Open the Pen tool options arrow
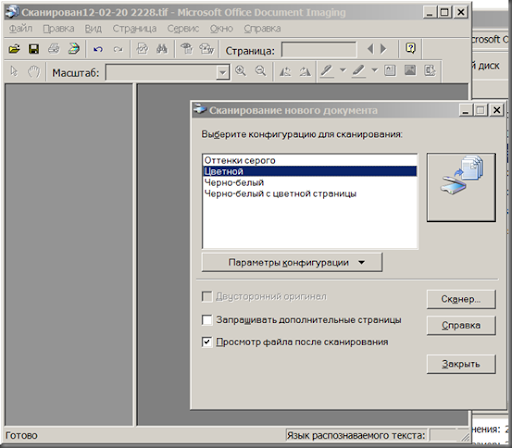The height and width of the screenshot is (448, 512). (343, 70)
